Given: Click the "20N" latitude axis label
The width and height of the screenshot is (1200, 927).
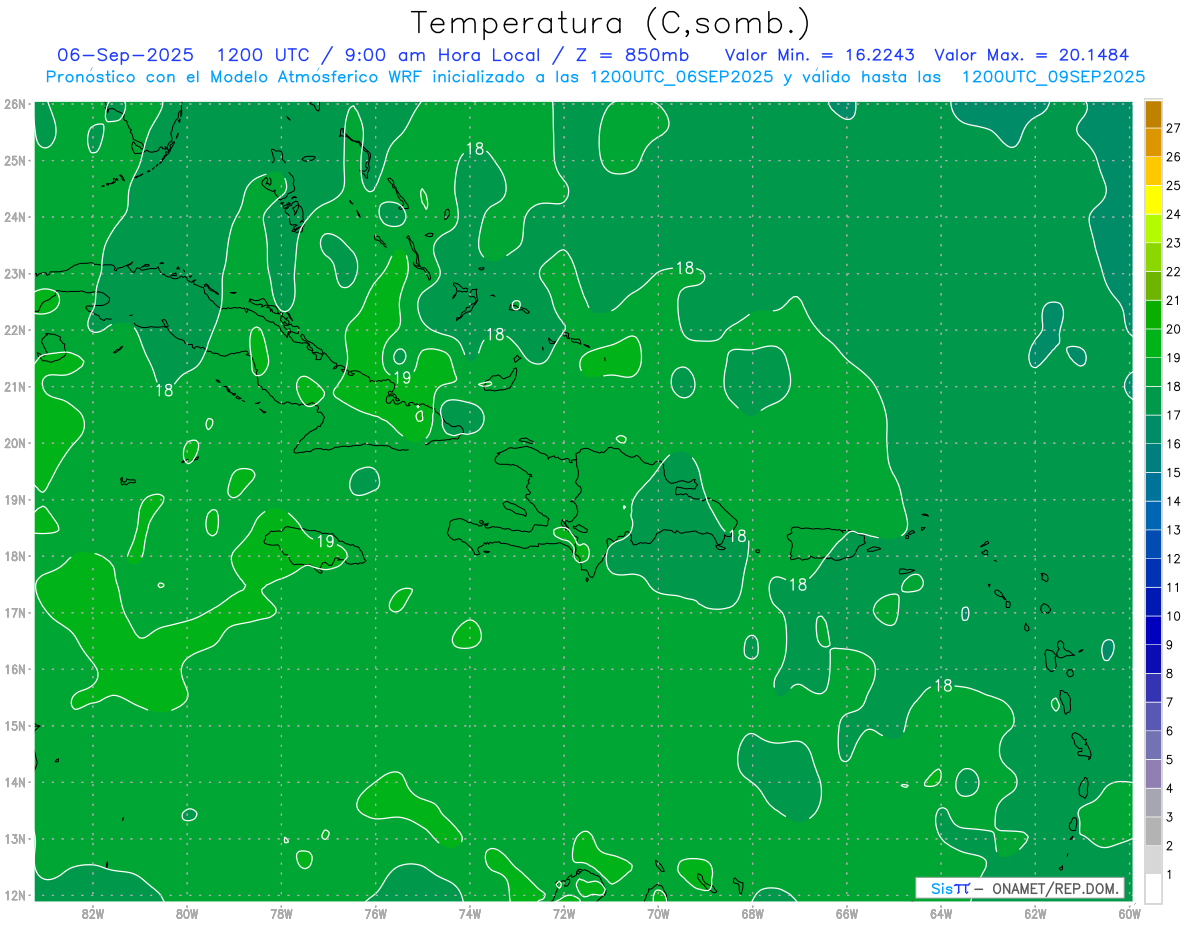Looking at the screenshot, I should (x=14, y=443).
